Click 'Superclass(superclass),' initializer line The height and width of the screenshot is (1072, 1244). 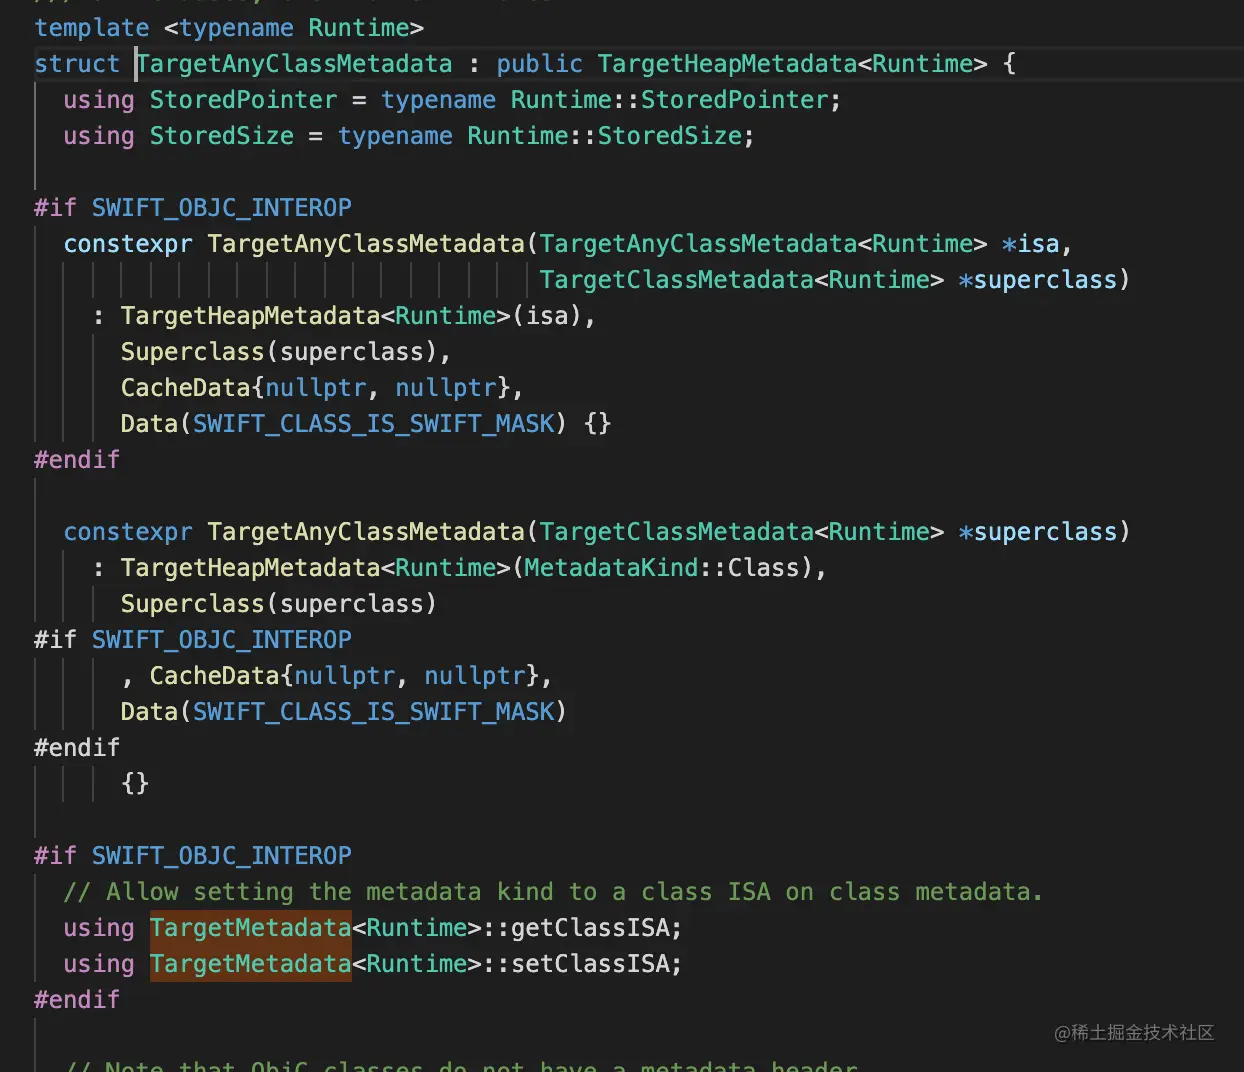point(286,352)
